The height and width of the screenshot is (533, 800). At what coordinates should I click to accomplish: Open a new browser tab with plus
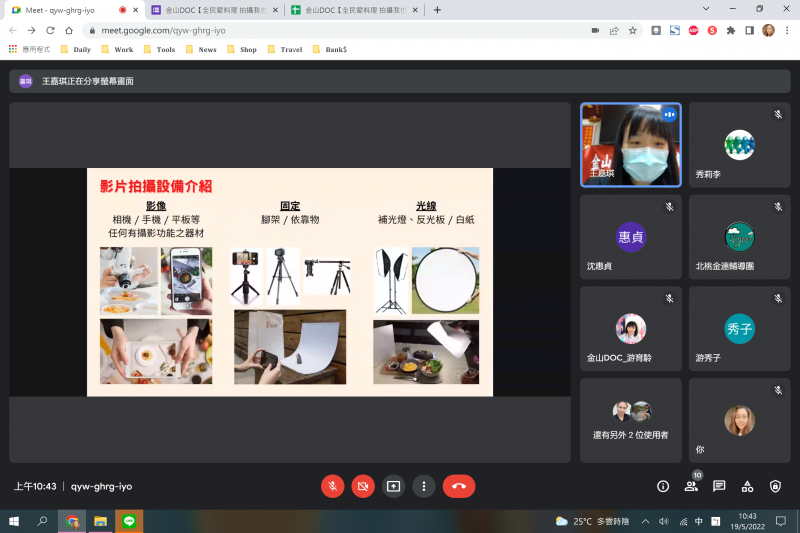click(437, 10)
